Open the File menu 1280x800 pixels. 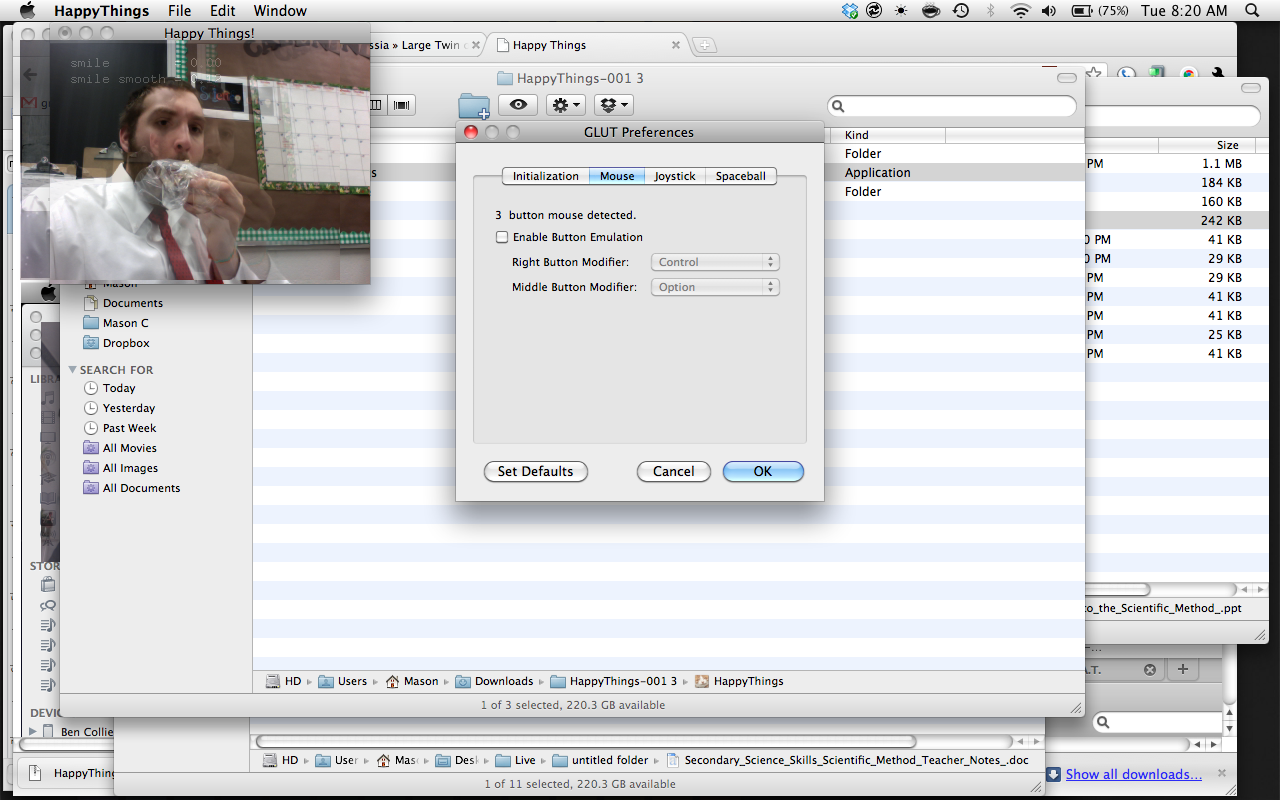pyautogui.click(x=180, y=11)
